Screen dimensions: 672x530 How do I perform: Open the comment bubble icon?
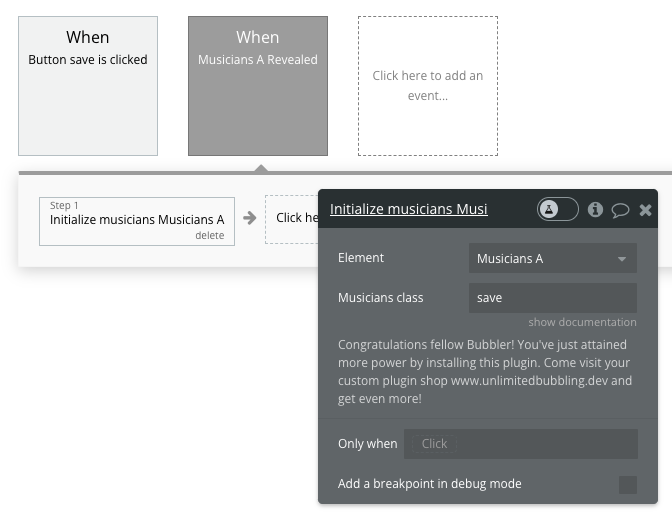click(x=620, y=210)
